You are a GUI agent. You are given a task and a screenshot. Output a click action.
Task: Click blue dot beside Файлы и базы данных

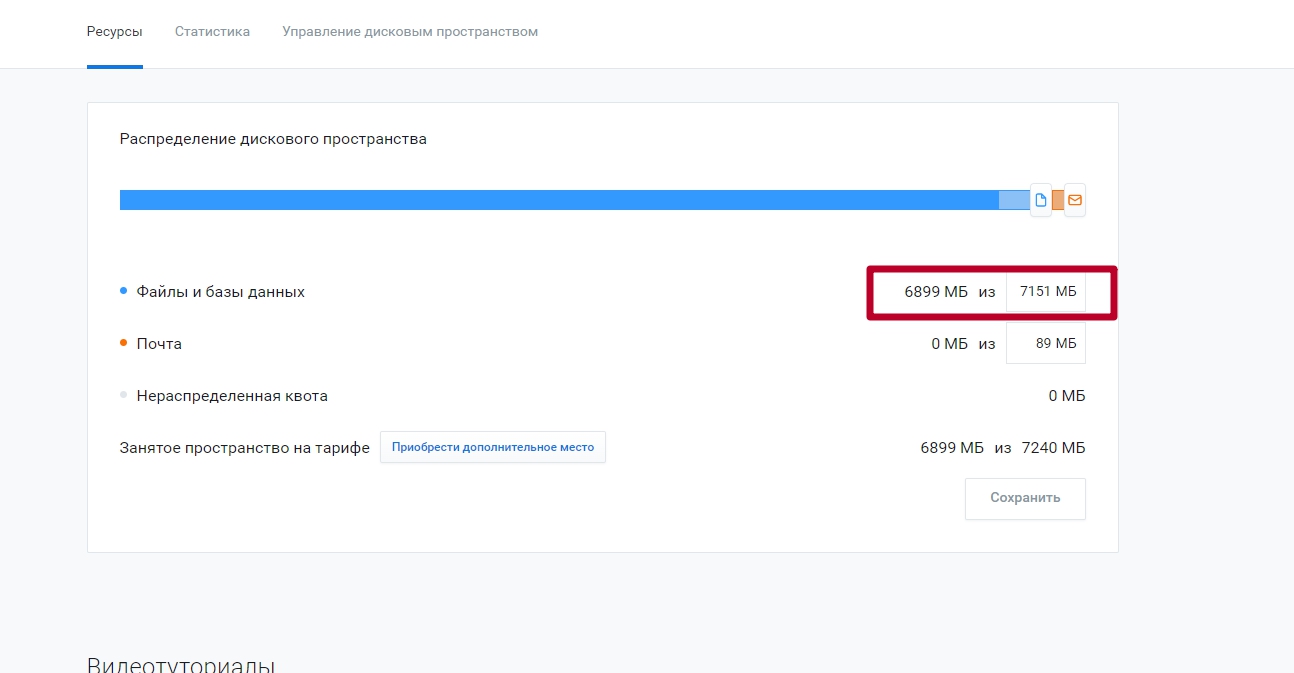coord(124,291)
